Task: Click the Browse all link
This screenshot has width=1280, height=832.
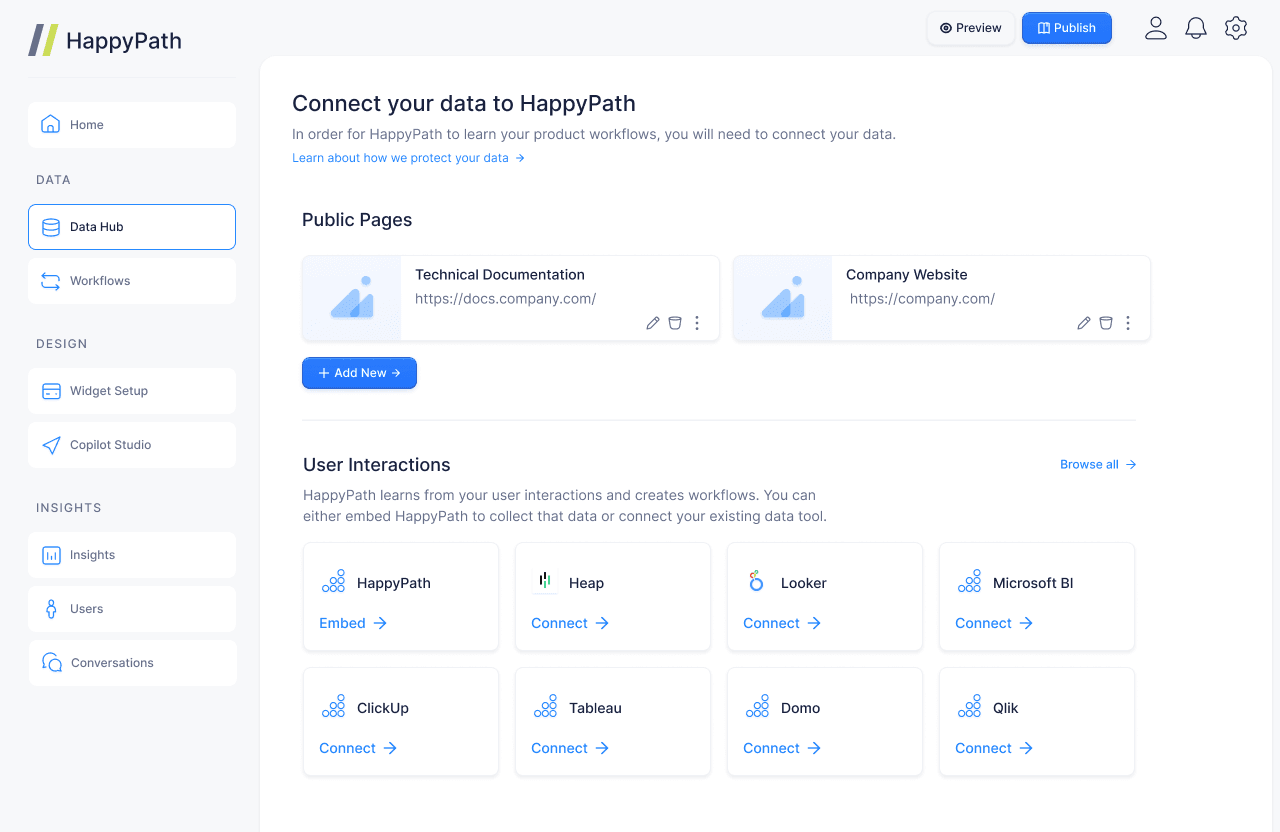Action: click(1098, 464)
